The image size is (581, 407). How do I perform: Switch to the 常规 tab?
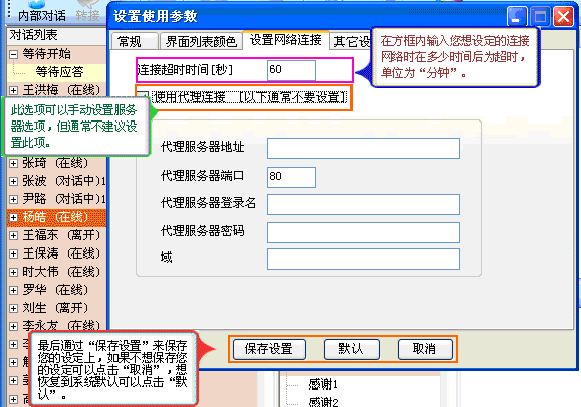coord(134,41)
